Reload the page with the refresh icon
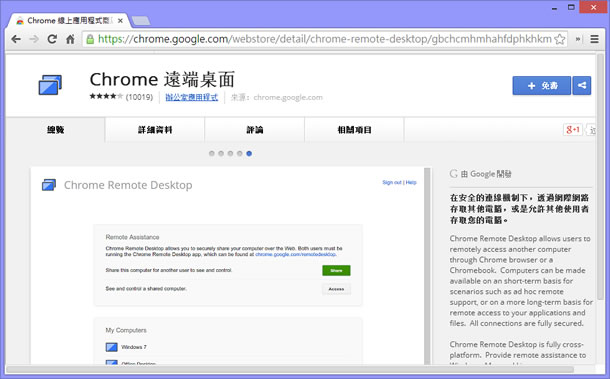The width and height of the screenshot is (610, 379). (52, 39)
